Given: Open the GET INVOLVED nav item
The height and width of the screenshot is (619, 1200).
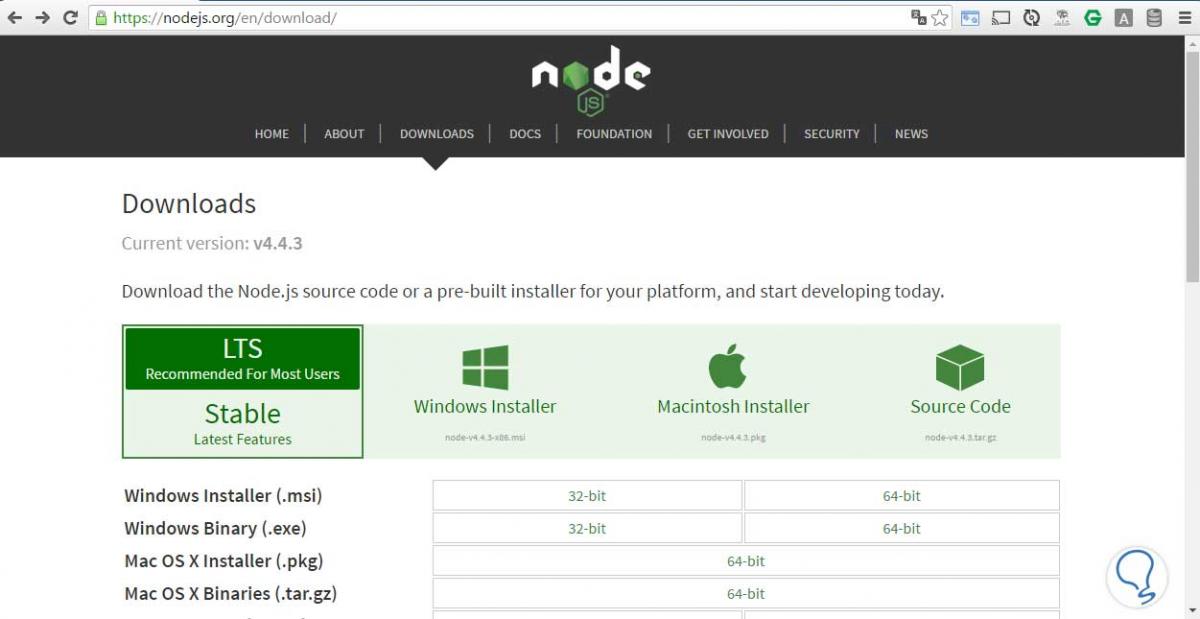Looking at the screenshot, I should click(728, 134).
